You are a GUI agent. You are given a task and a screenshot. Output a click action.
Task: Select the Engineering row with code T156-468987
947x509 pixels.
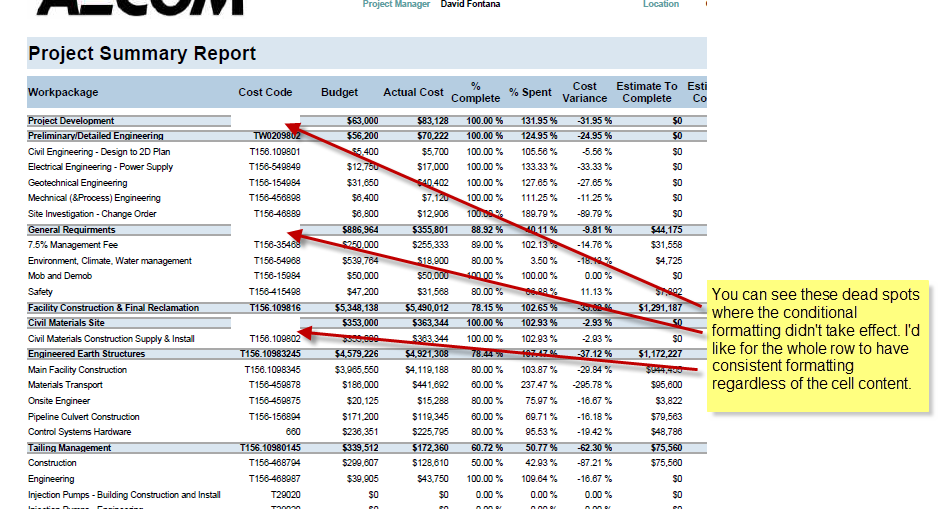pyautogui.click(x=51, y=479)
